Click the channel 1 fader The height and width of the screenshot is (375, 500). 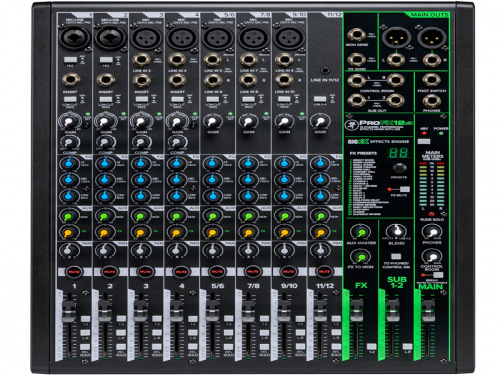point(69,311)
